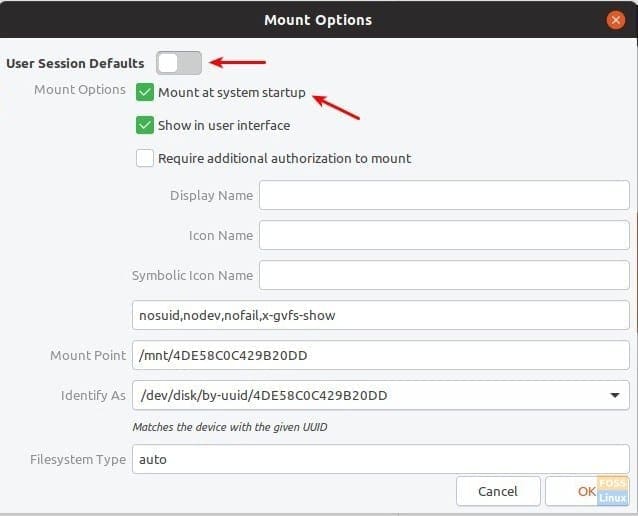638x516 pixels.
Task: Click the 'Mount at system startup' label
Action: pyautogui.click(x=232, y=92)
